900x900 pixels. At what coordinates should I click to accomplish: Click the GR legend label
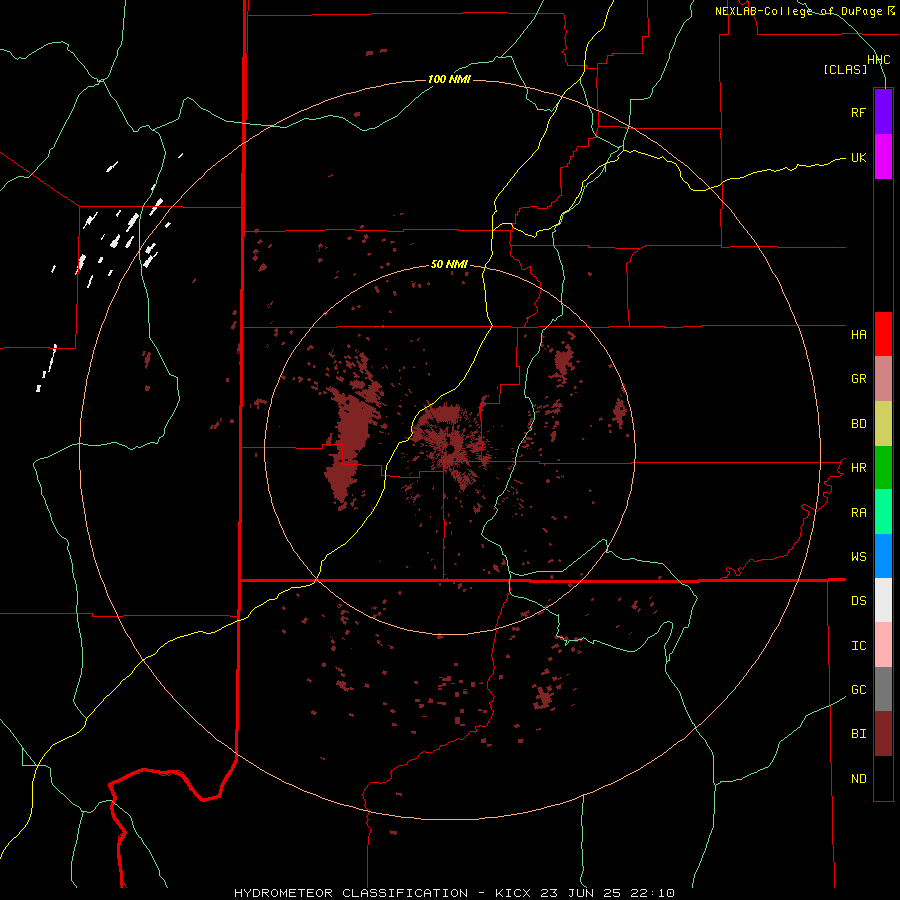858,379
